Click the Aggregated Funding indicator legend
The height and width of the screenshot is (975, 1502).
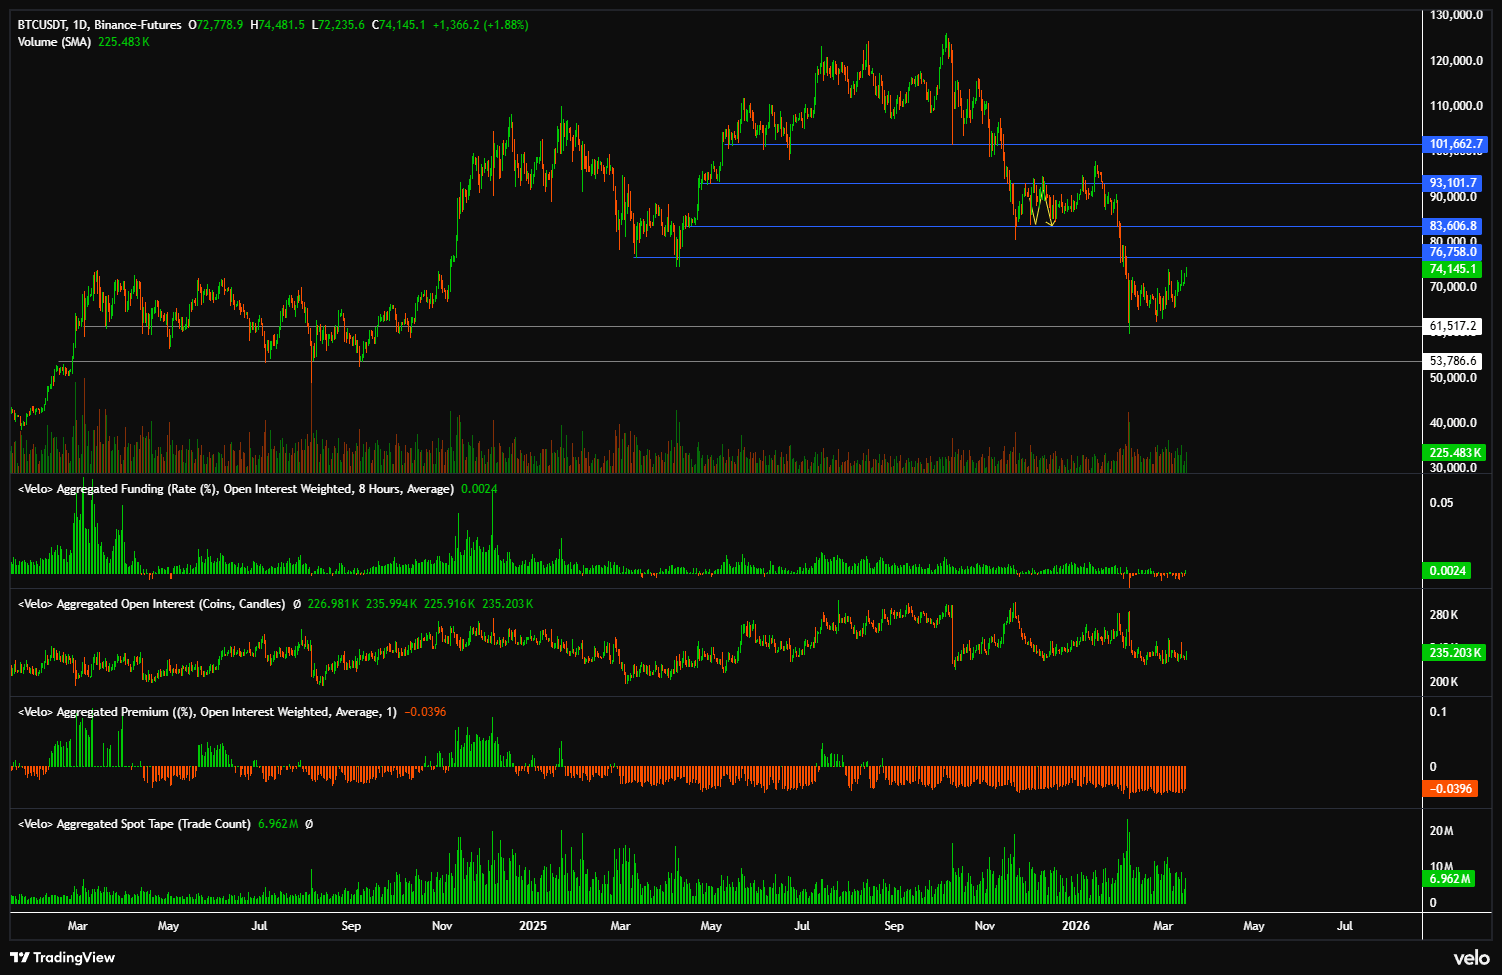click(x=236, y=489)
